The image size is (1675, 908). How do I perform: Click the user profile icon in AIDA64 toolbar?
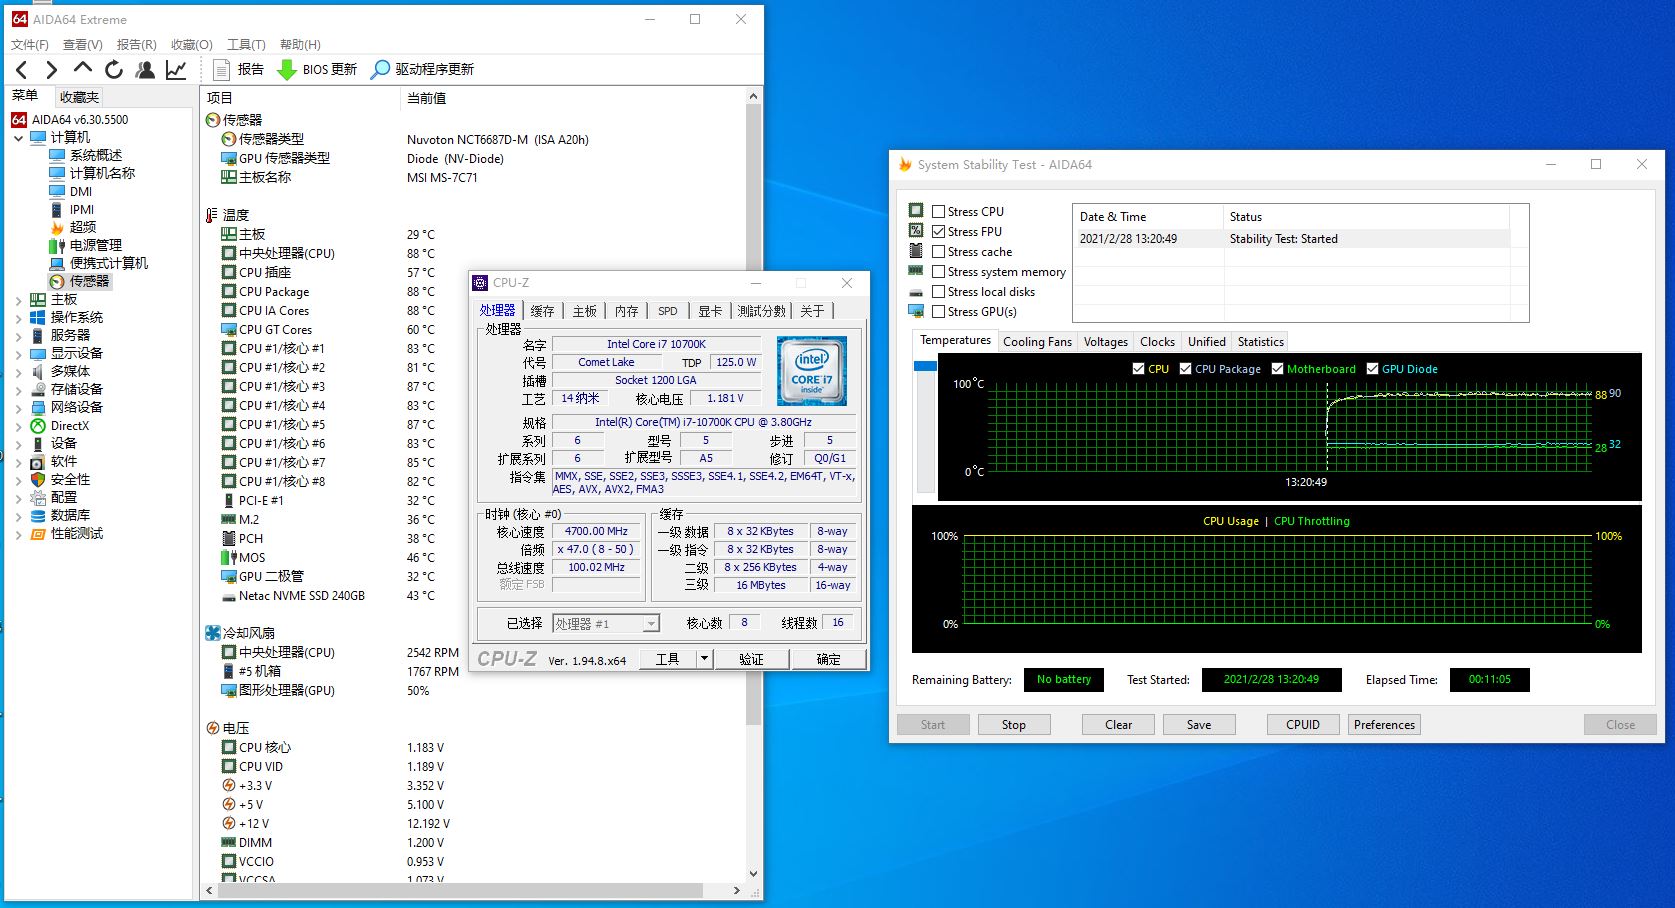click(x=145, y=70)
